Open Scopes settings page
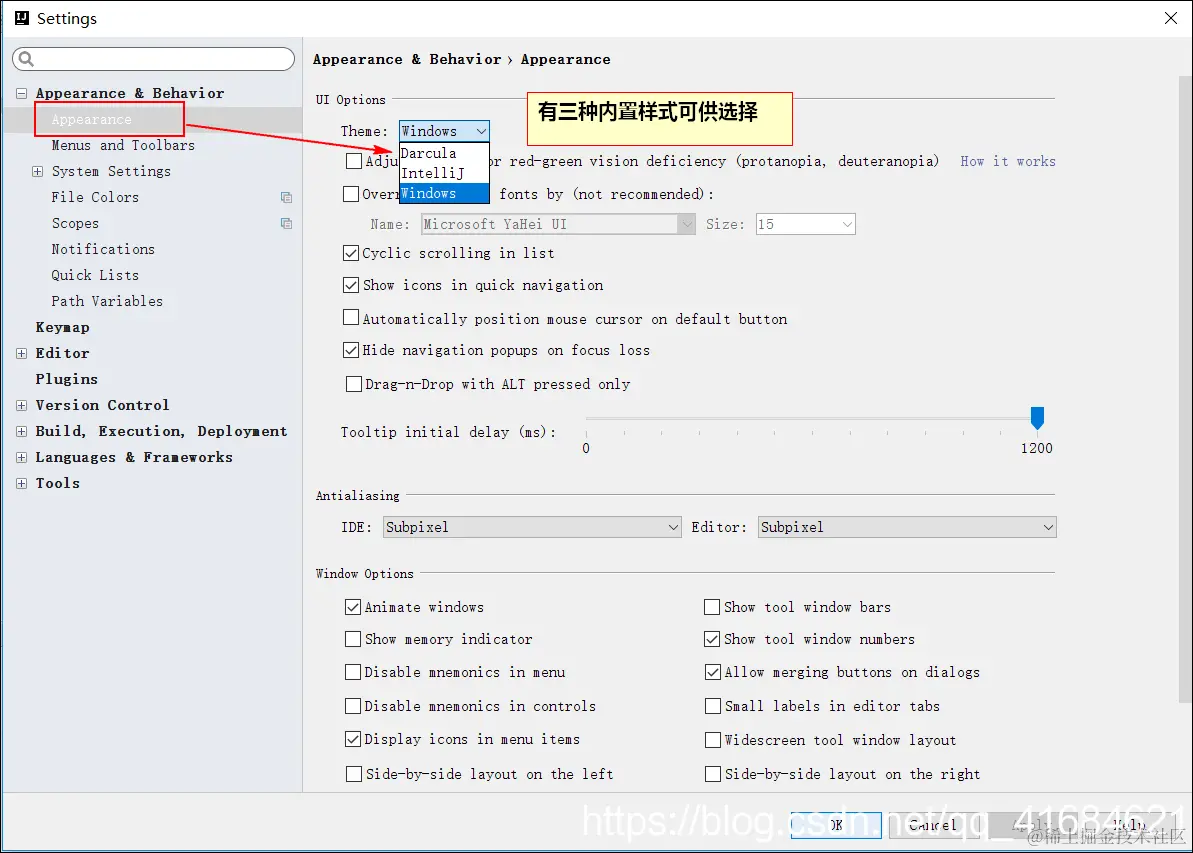The image size is (1193, 853). [x=75, y=223]
